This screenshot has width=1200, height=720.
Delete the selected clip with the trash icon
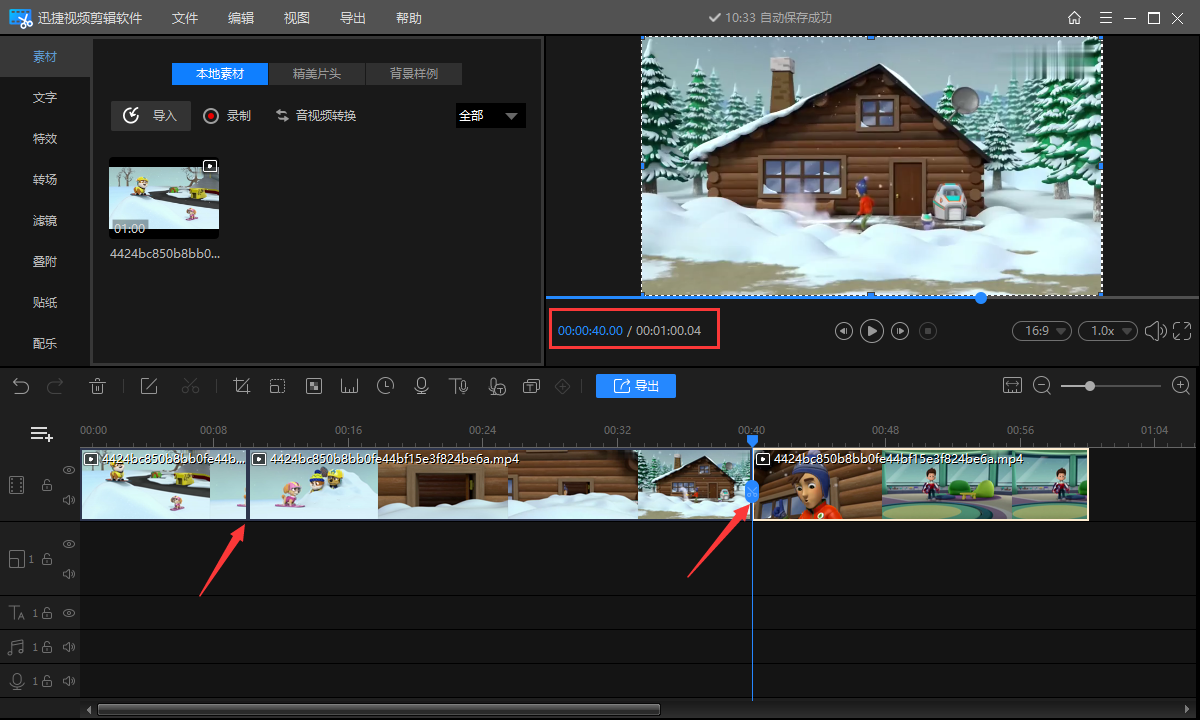[x=98, y=386]
